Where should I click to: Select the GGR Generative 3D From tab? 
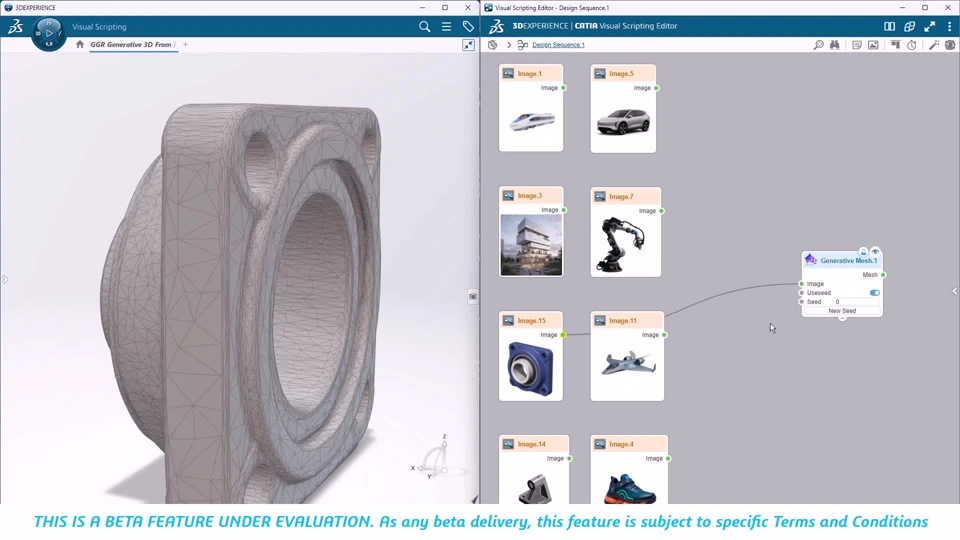(x=133, y=45)
